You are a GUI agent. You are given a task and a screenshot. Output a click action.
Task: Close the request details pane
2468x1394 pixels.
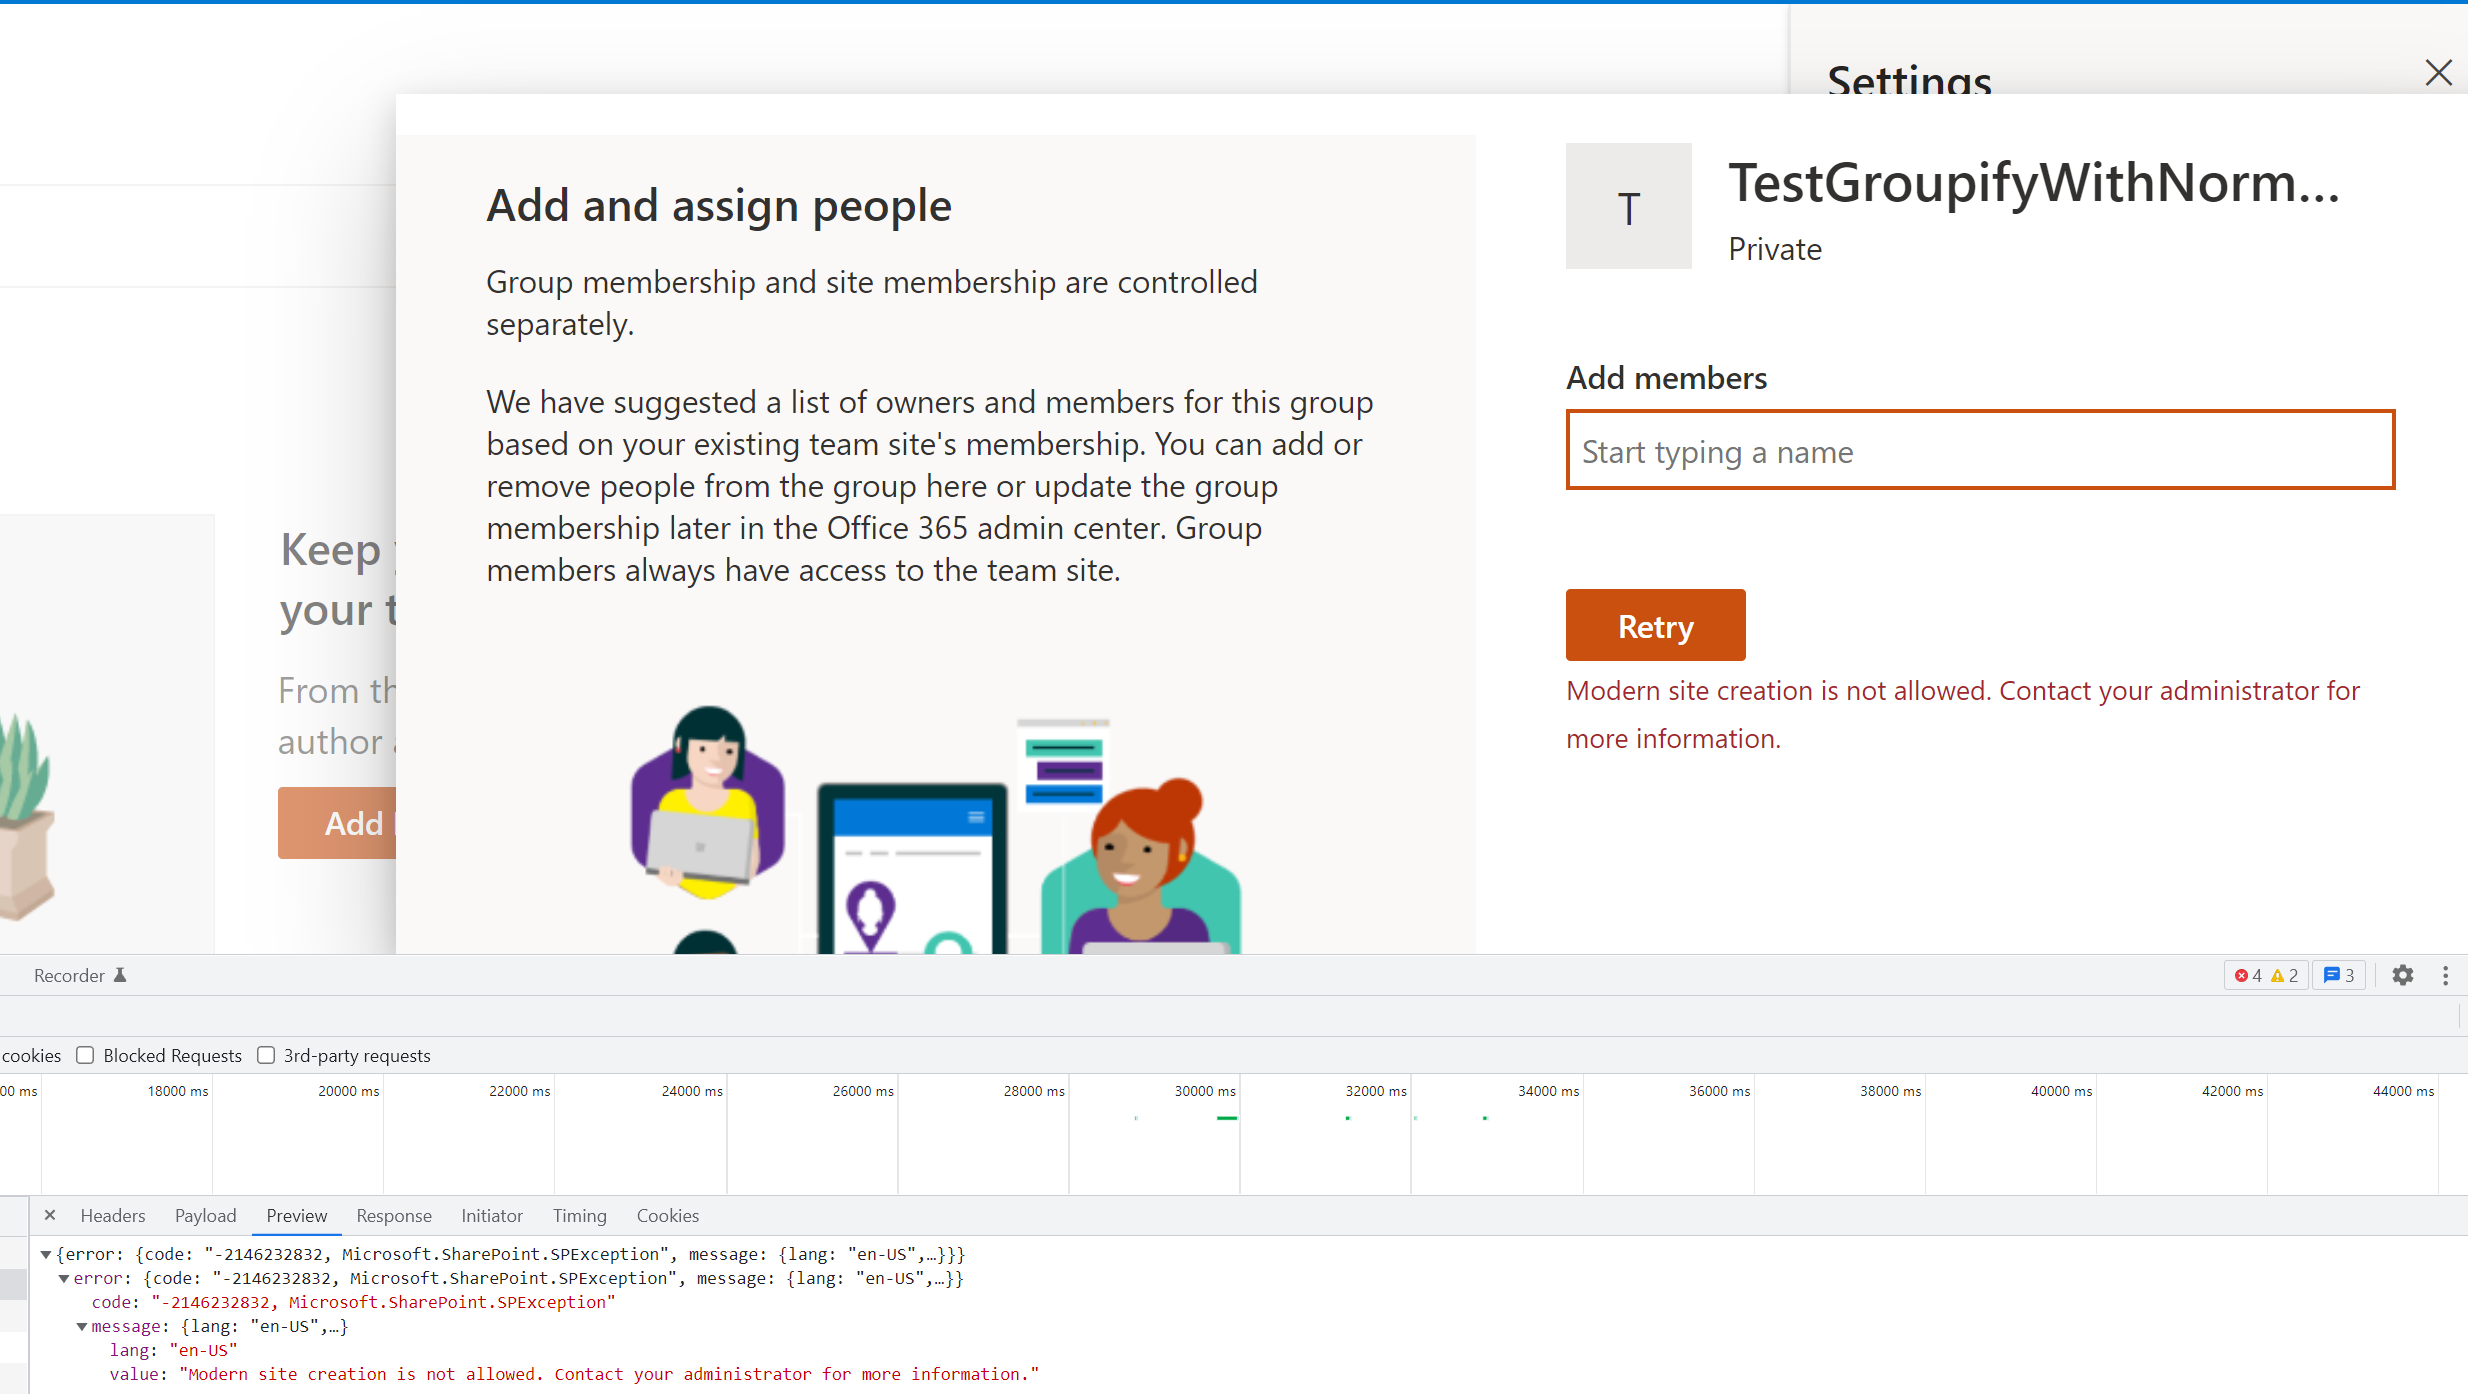click(x=50, y=1215)
